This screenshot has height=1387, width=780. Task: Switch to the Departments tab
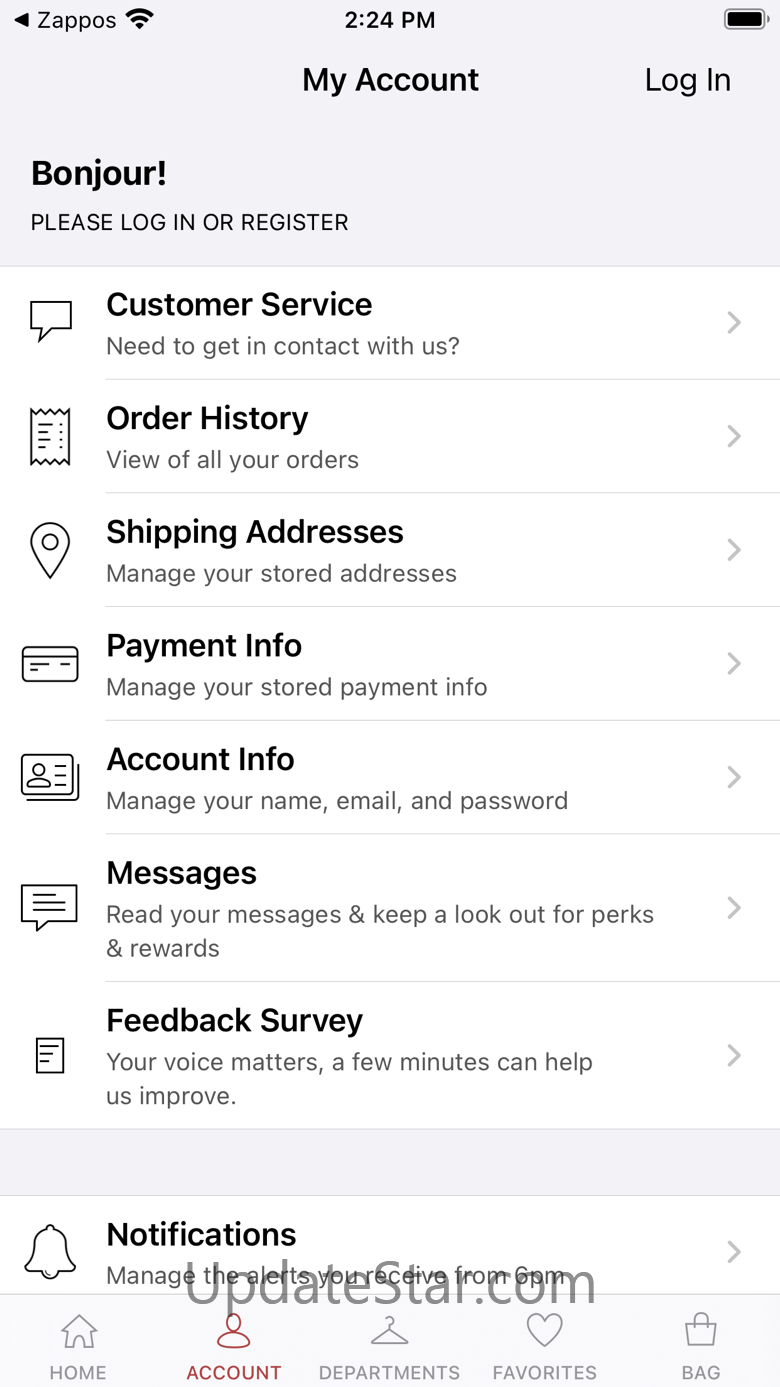click(x=389, y=1347)
